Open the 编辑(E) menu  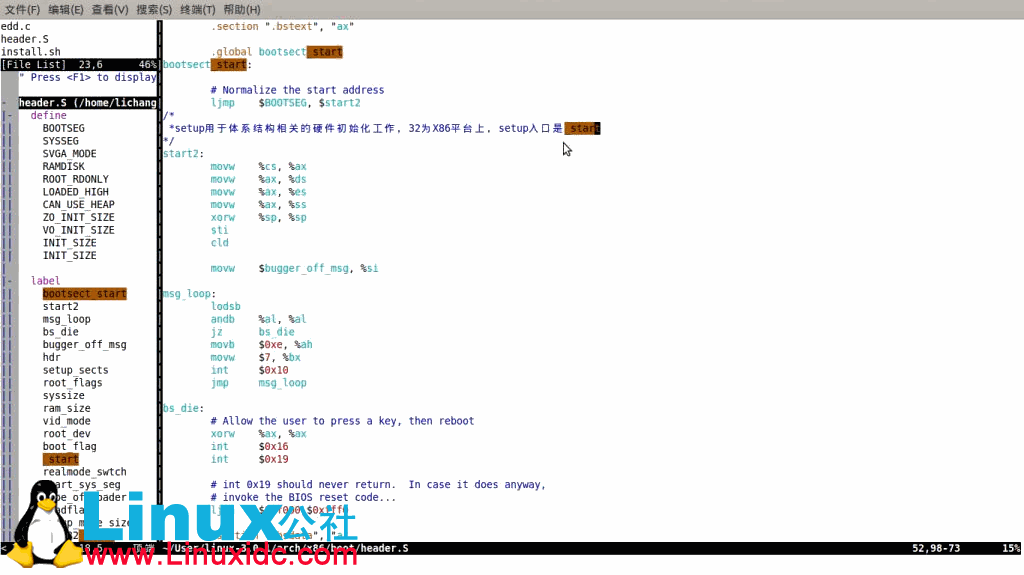click(x=66, y=9)
